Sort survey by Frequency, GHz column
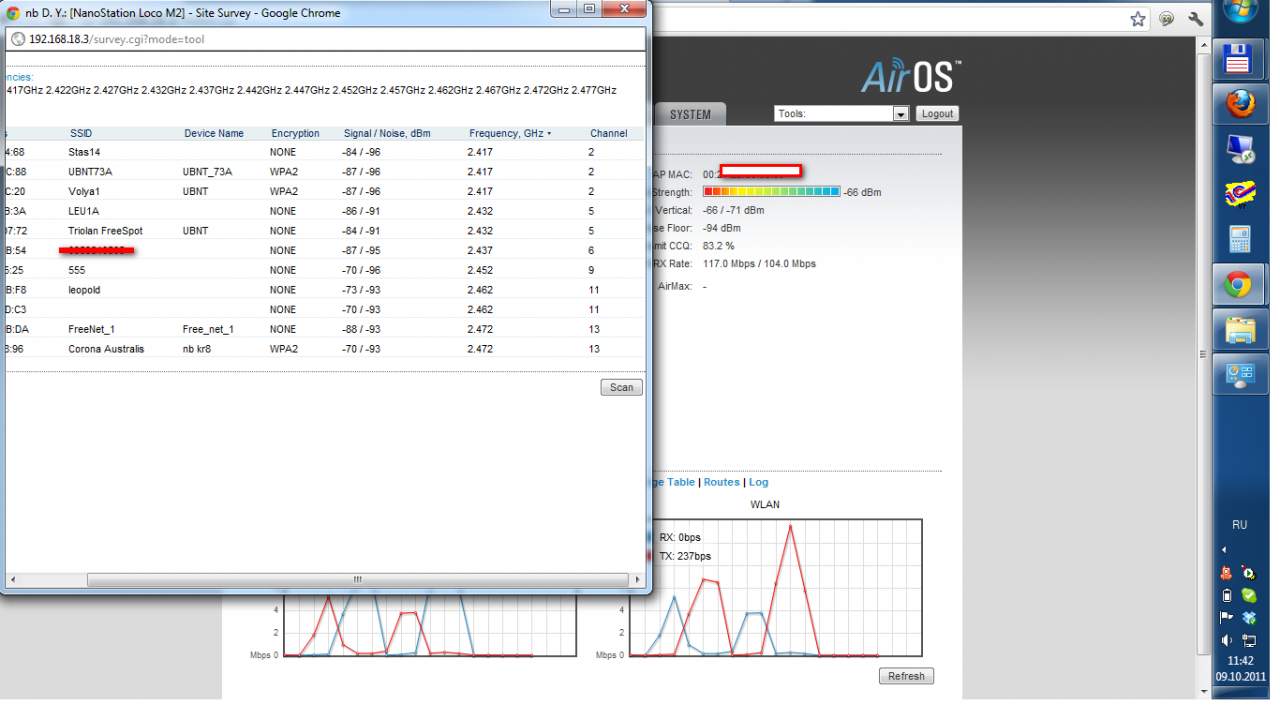The height and width of the screenshot is (720, 1280). click(x=509, y=133)
